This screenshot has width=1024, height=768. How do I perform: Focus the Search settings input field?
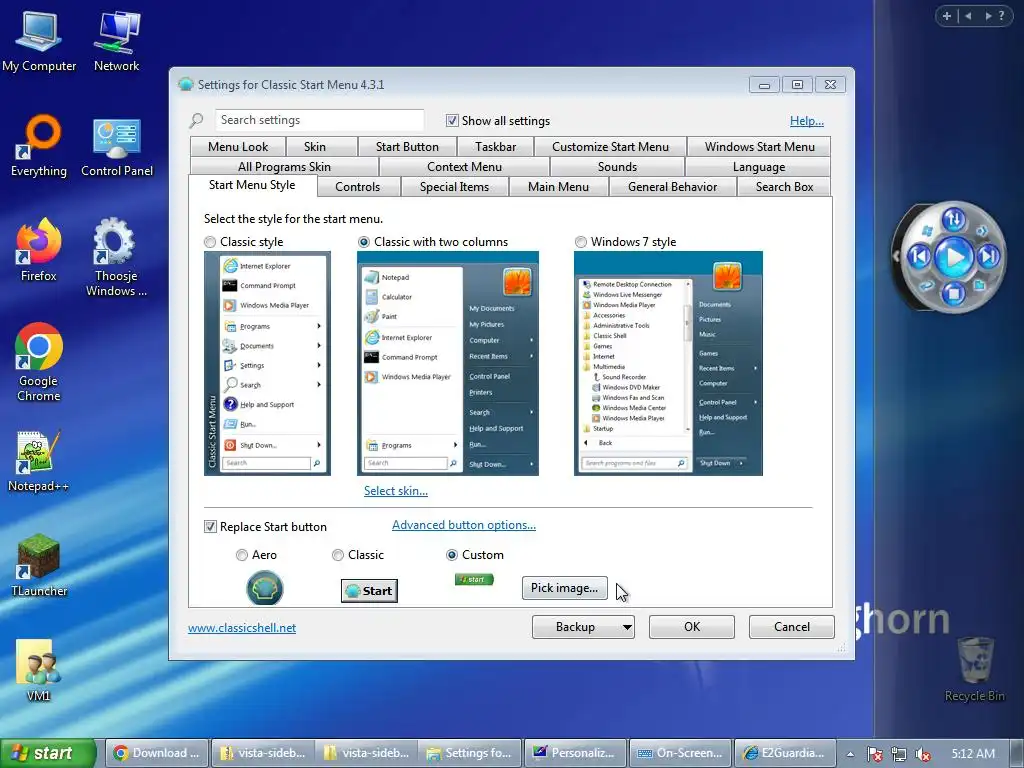[319, 120]
